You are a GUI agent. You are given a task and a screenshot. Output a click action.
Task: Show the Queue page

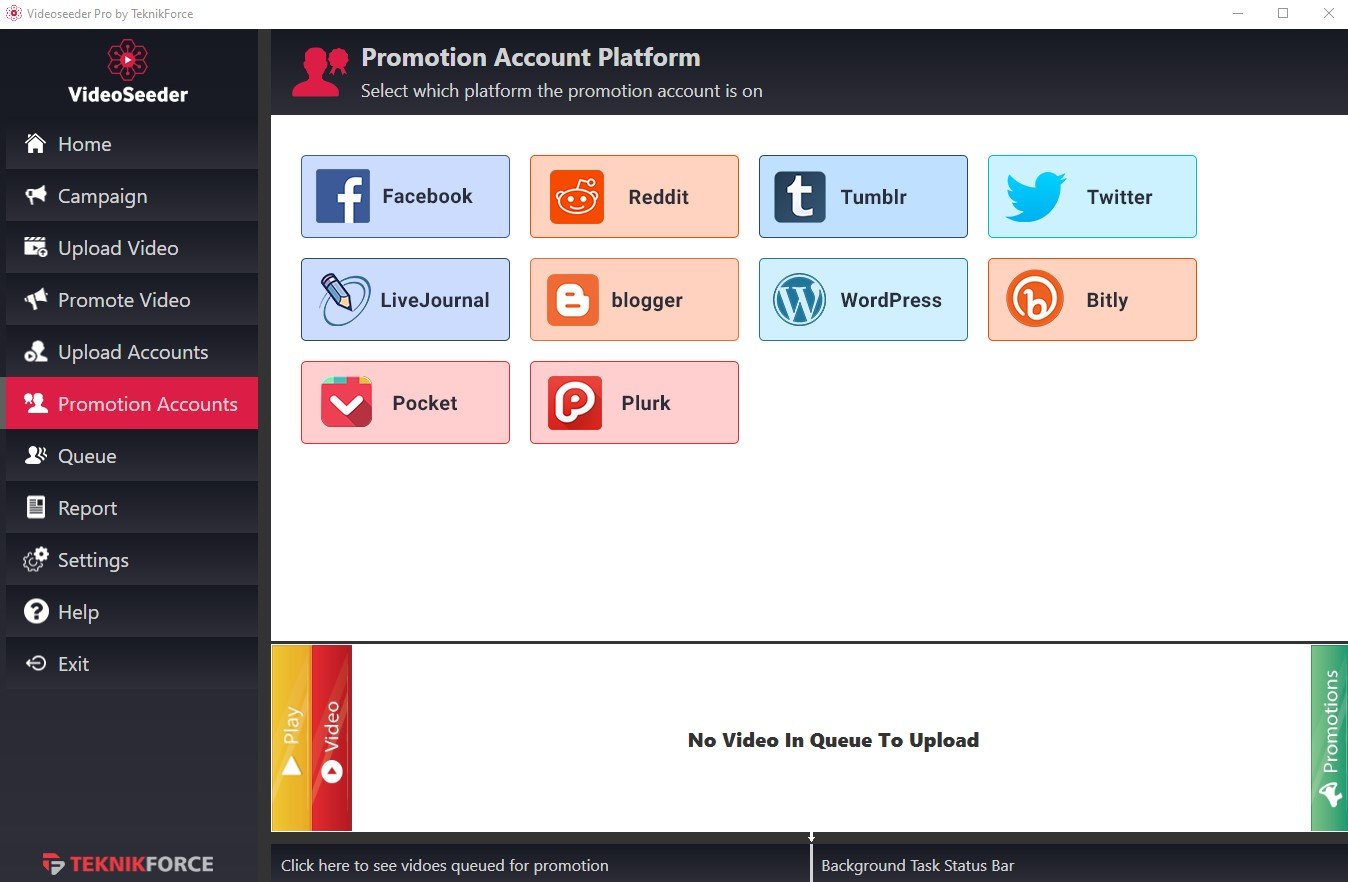(130, 456)
